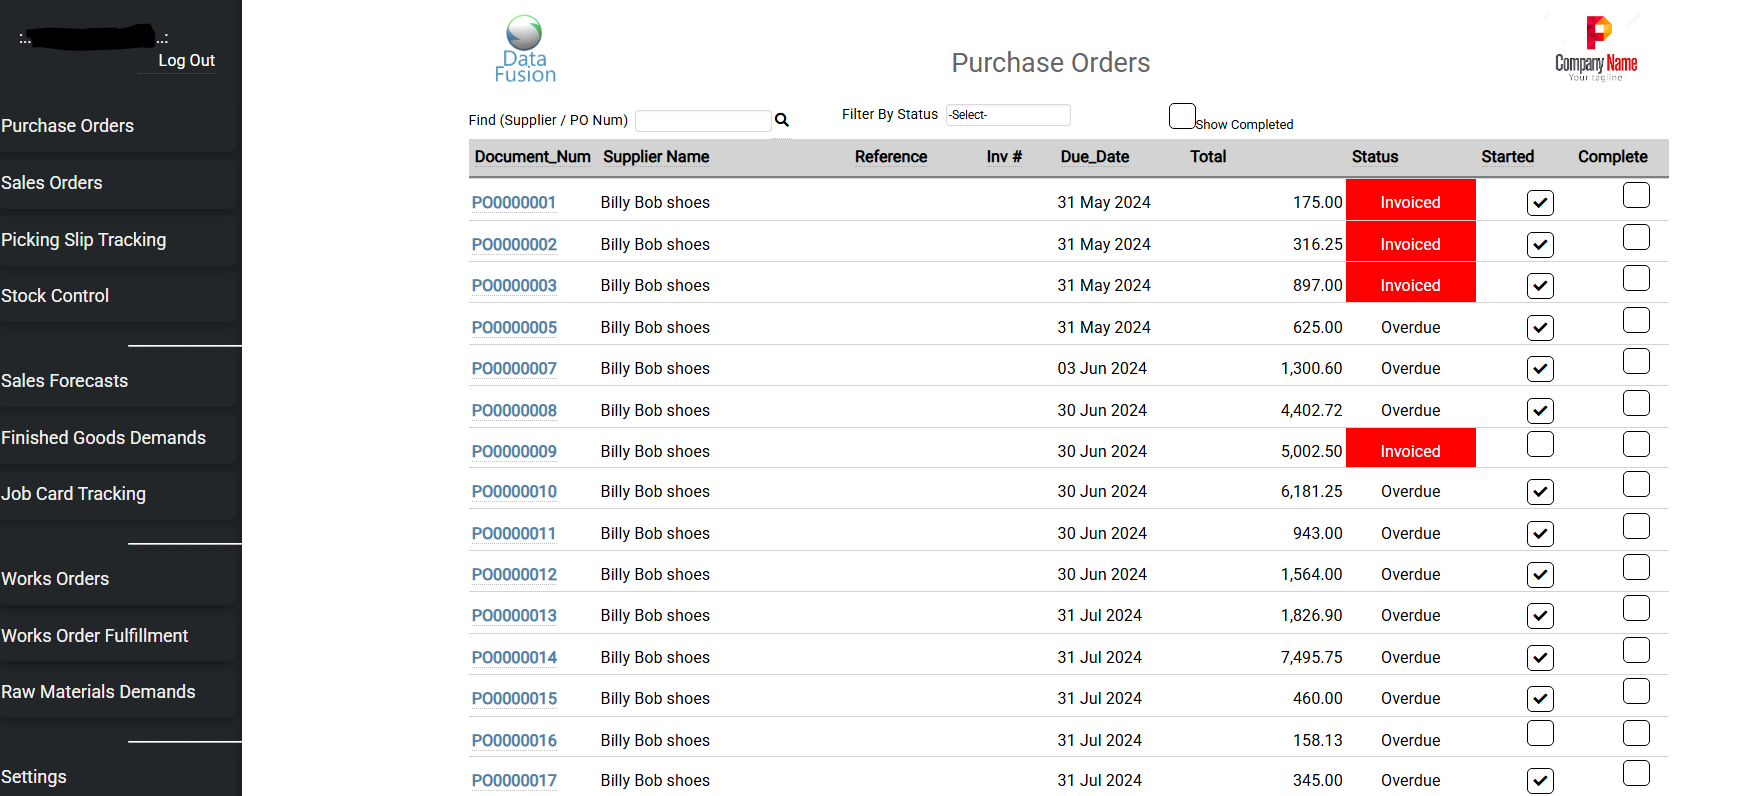This screenshot has height=796, width=1745.
Task: Click the Log Out link
Action: pos(186,61)
